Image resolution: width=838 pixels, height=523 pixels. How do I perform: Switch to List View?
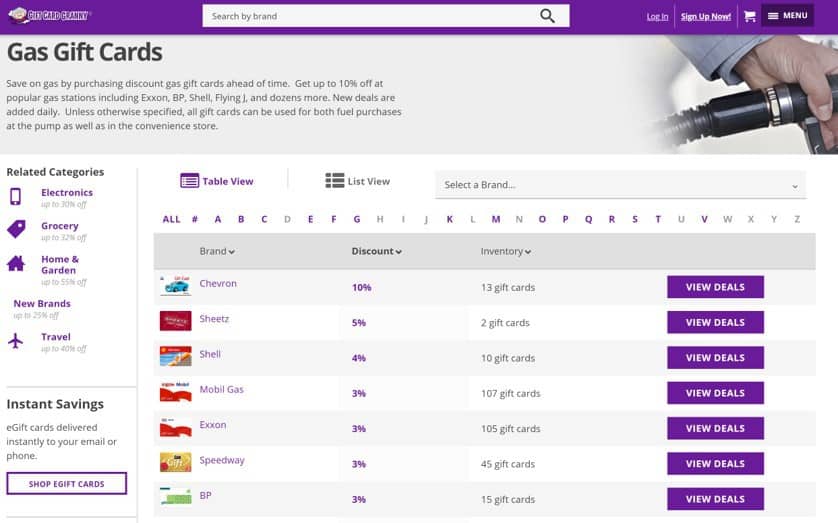click(x=357, y=181)
